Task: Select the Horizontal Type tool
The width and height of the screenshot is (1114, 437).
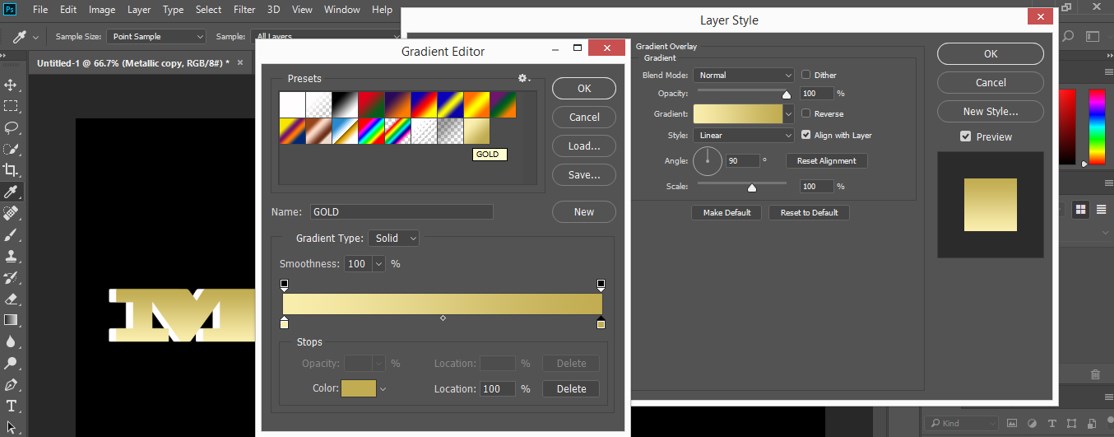Action: 11,406
